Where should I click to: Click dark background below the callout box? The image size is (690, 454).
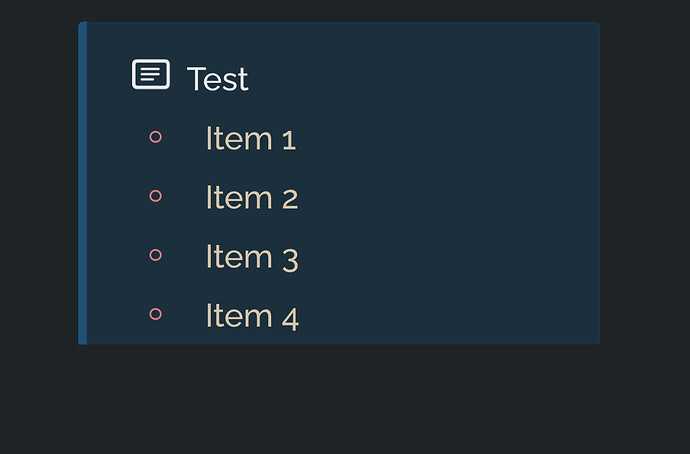pyautogui.click(x=345, y=399)
